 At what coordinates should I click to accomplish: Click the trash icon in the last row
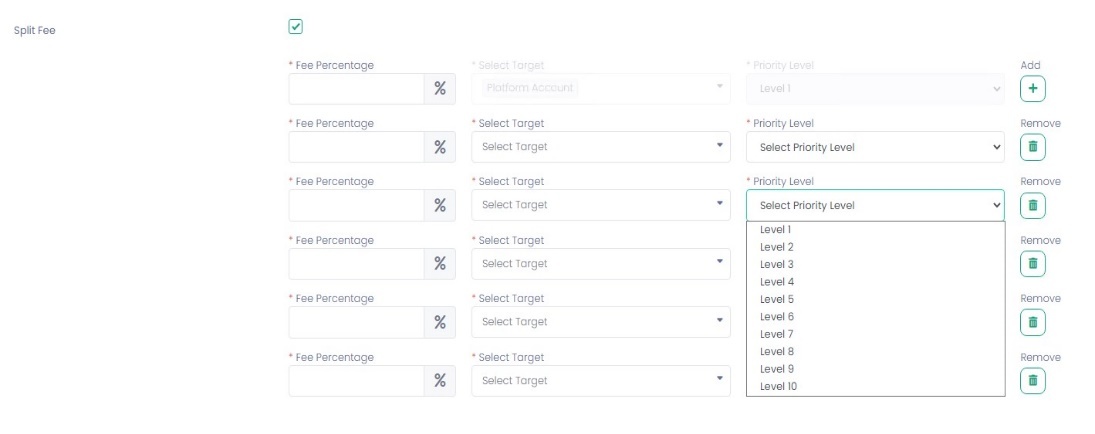tap(1032, 380)
